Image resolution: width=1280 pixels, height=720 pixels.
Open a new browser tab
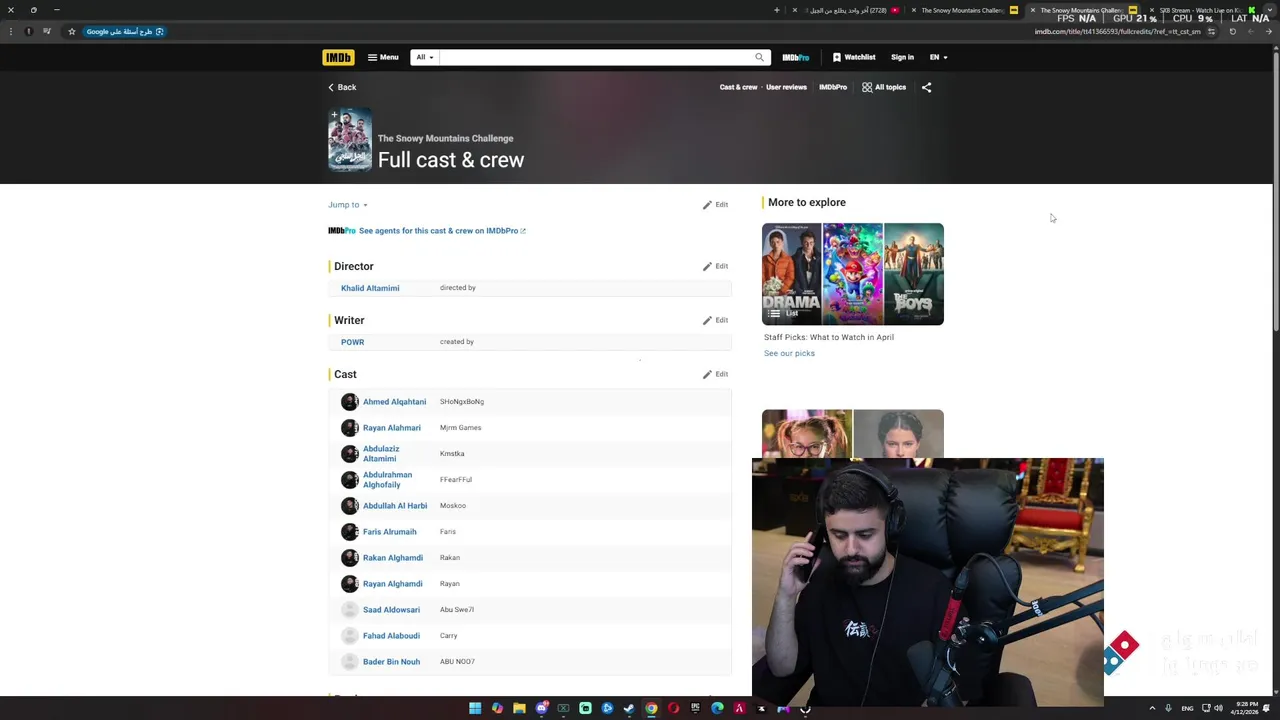(x=776, y=10)
